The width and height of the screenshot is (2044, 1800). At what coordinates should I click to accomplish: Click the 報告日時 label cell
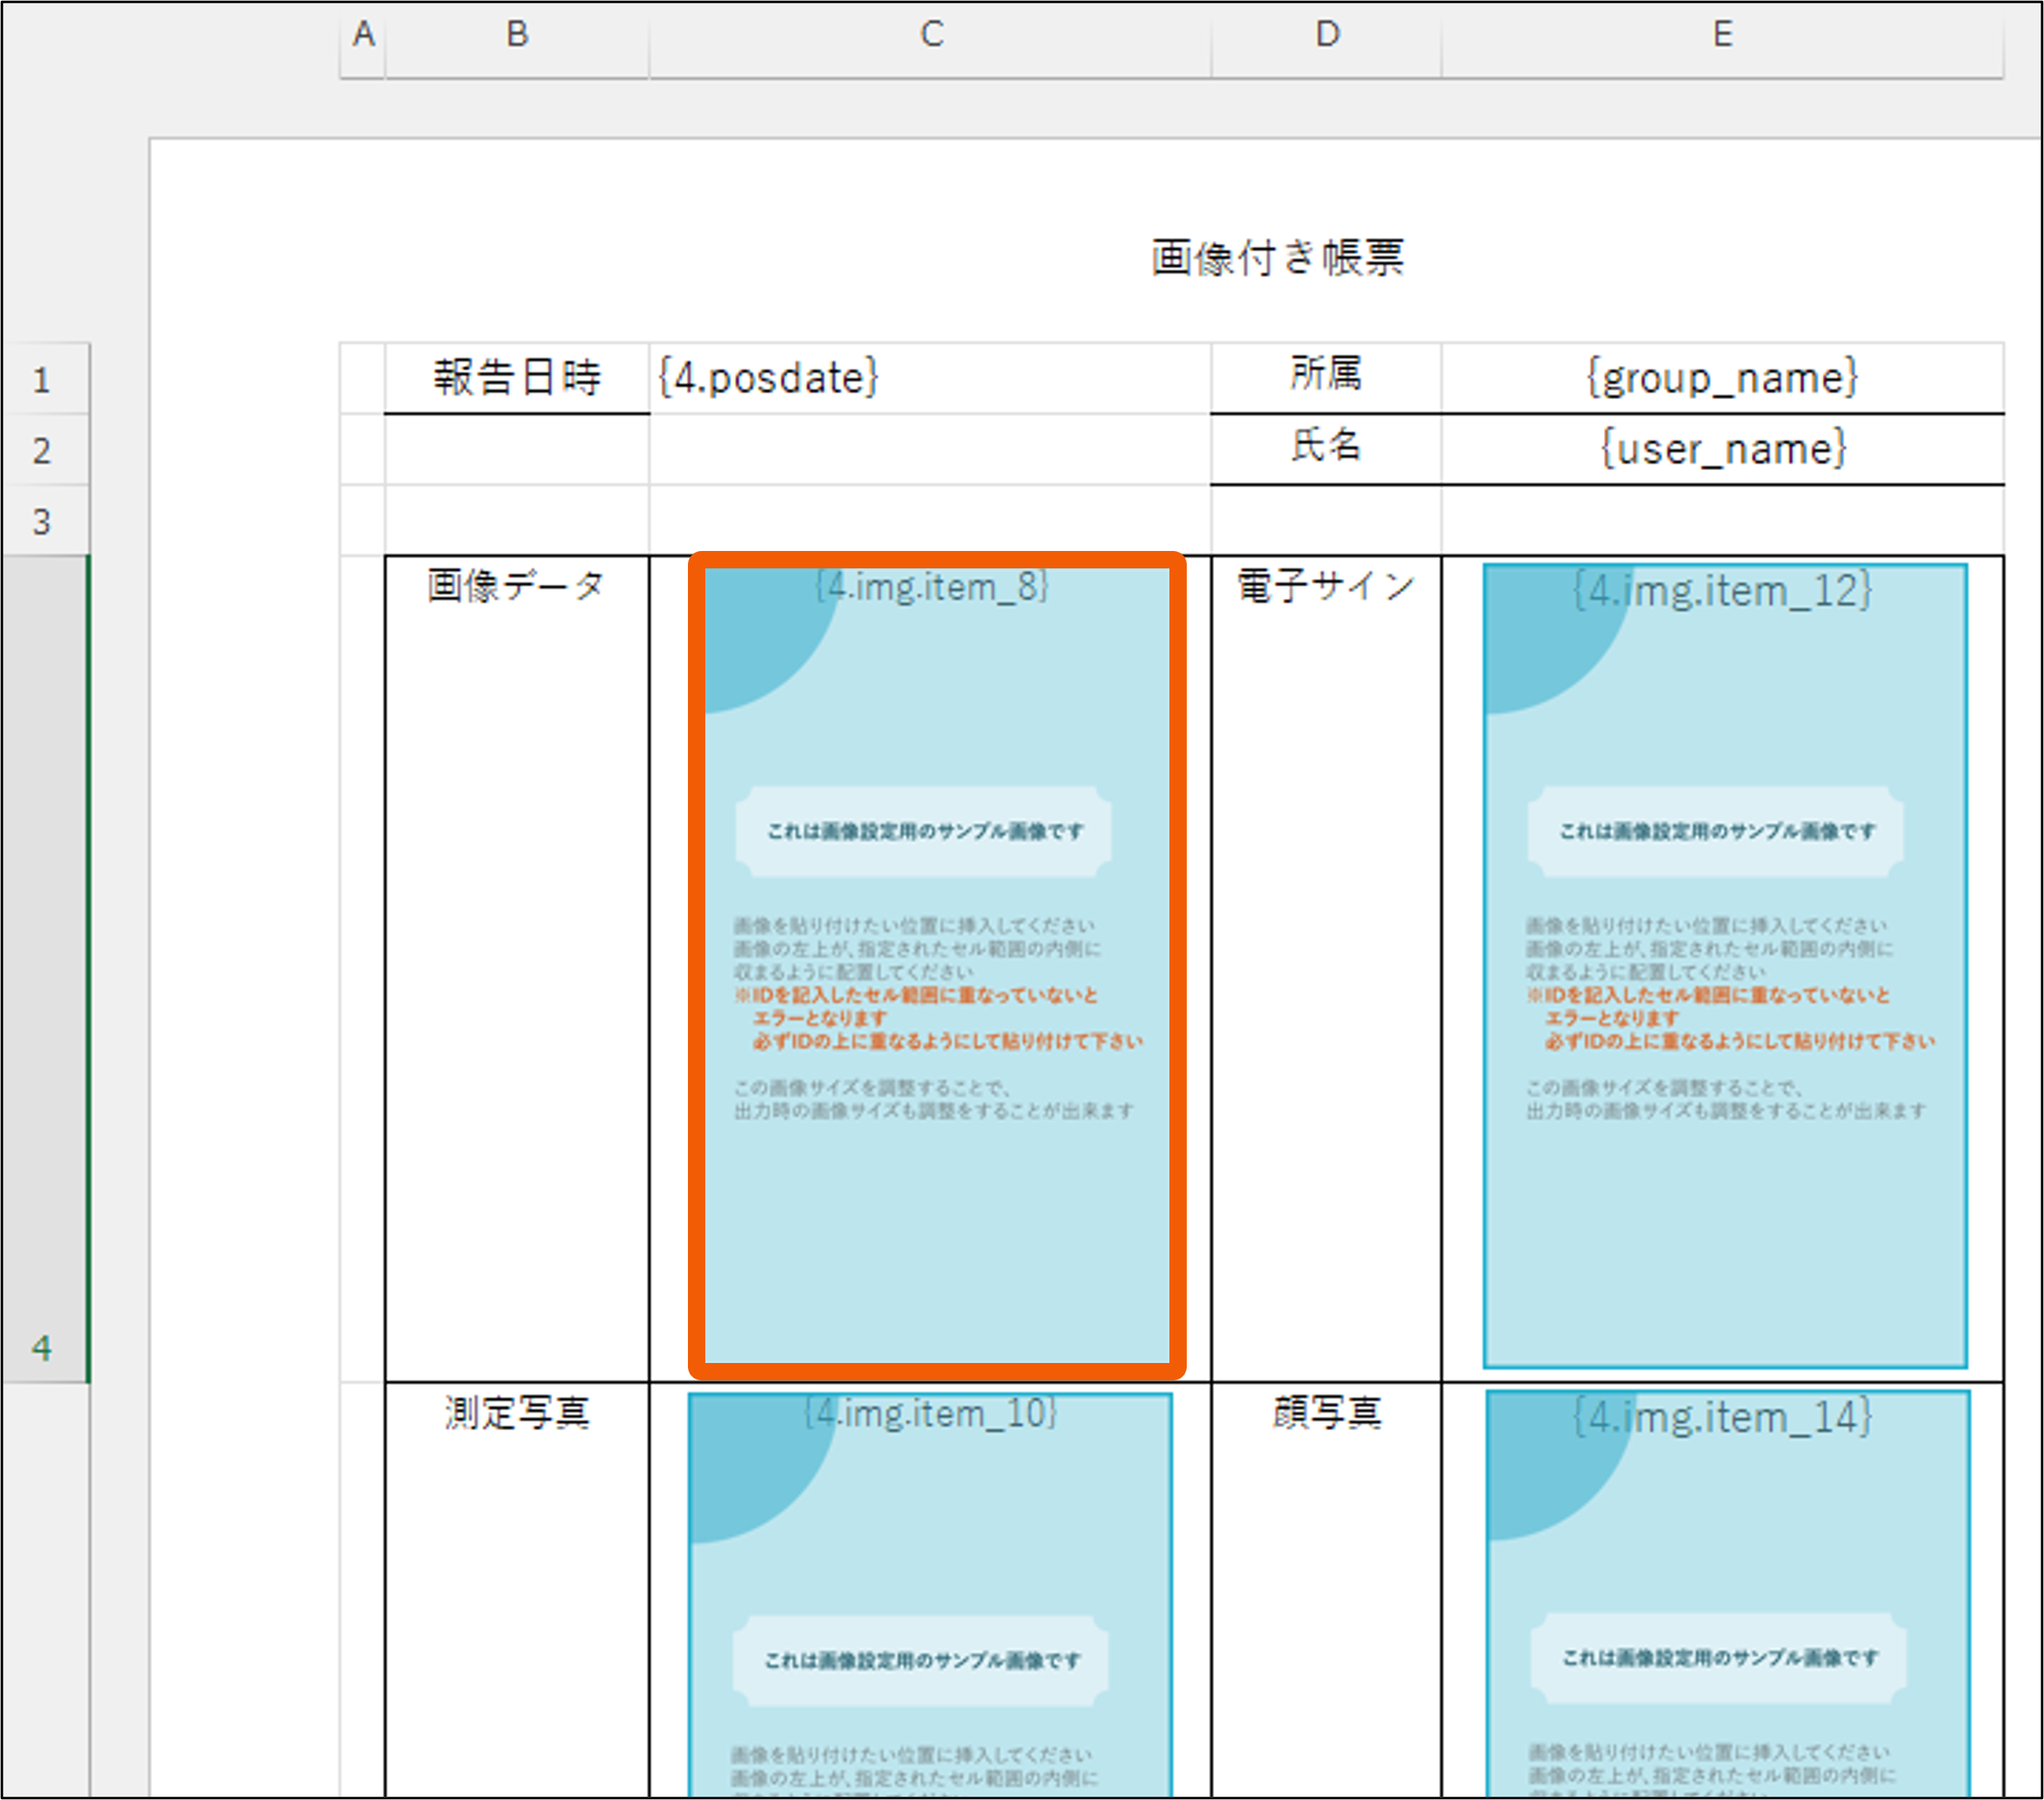517,379
